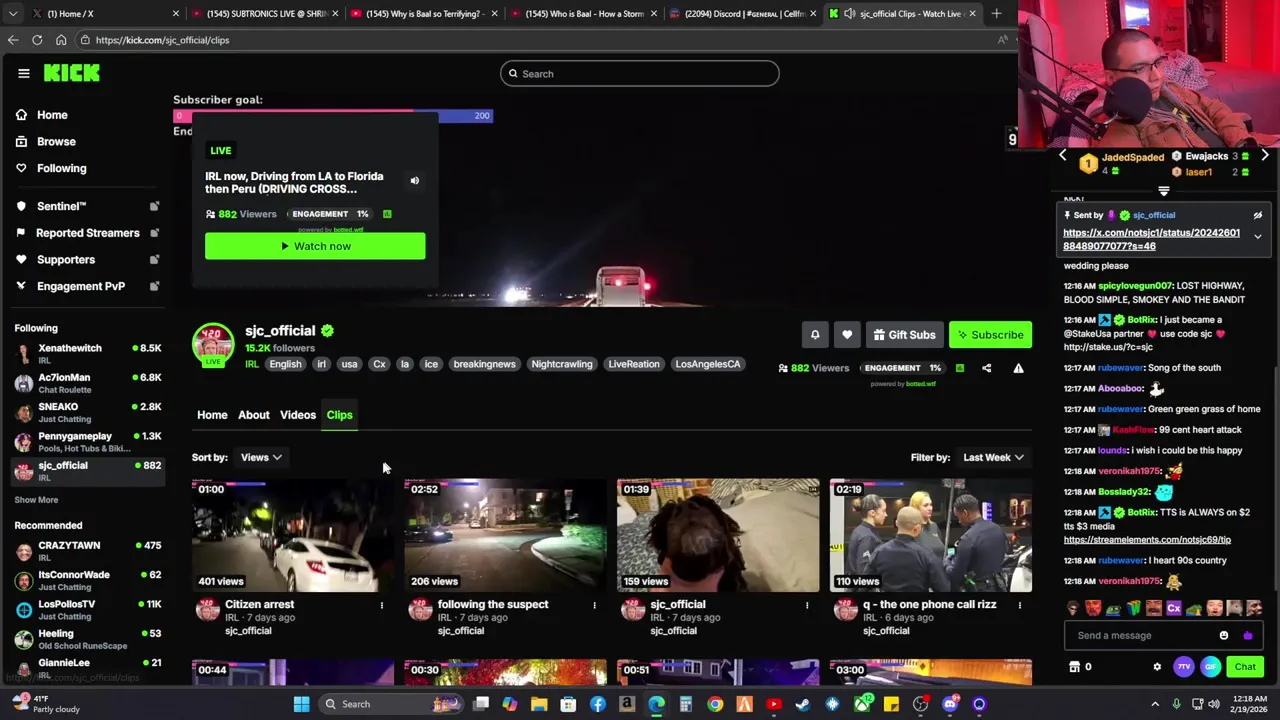This screenshot has width=1280, height=720.
Task: Click the Kick search field
Action: point(640,73)
